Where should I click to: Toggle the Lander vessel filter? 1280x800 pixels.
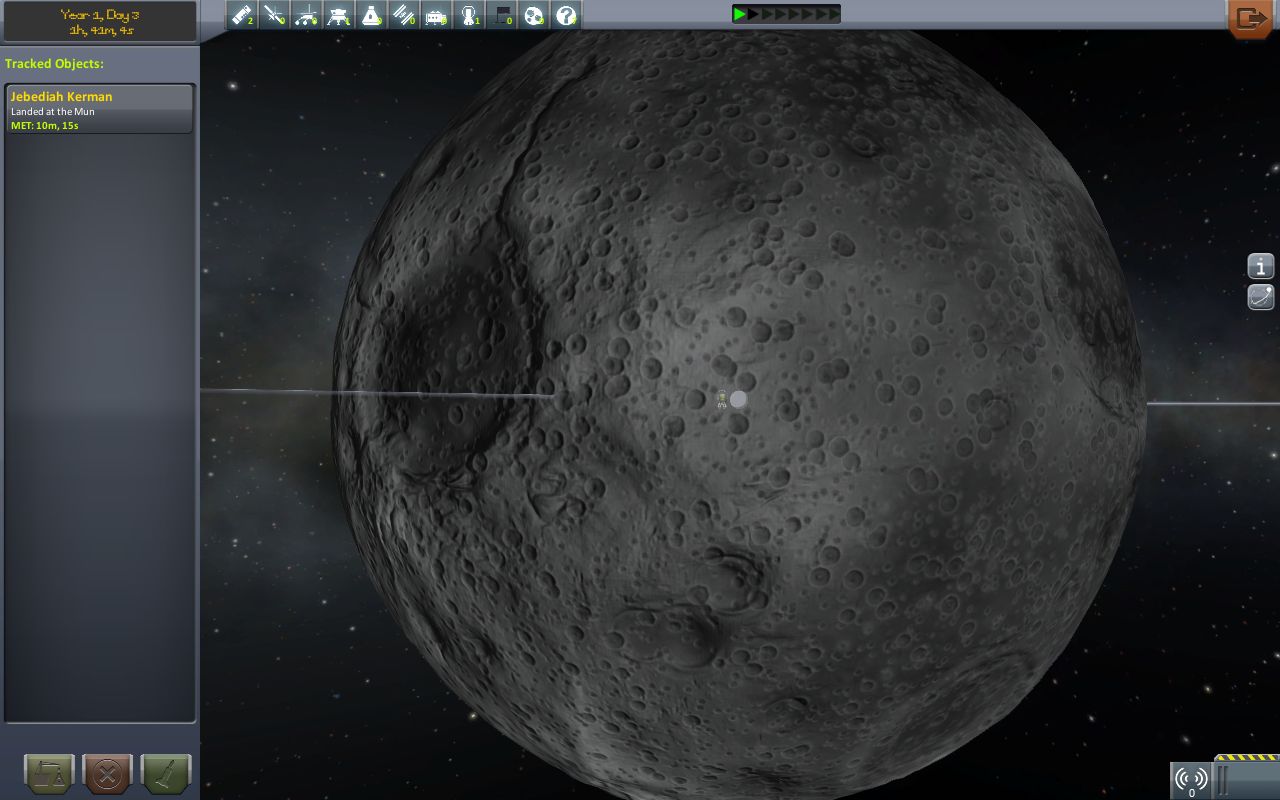339,15
